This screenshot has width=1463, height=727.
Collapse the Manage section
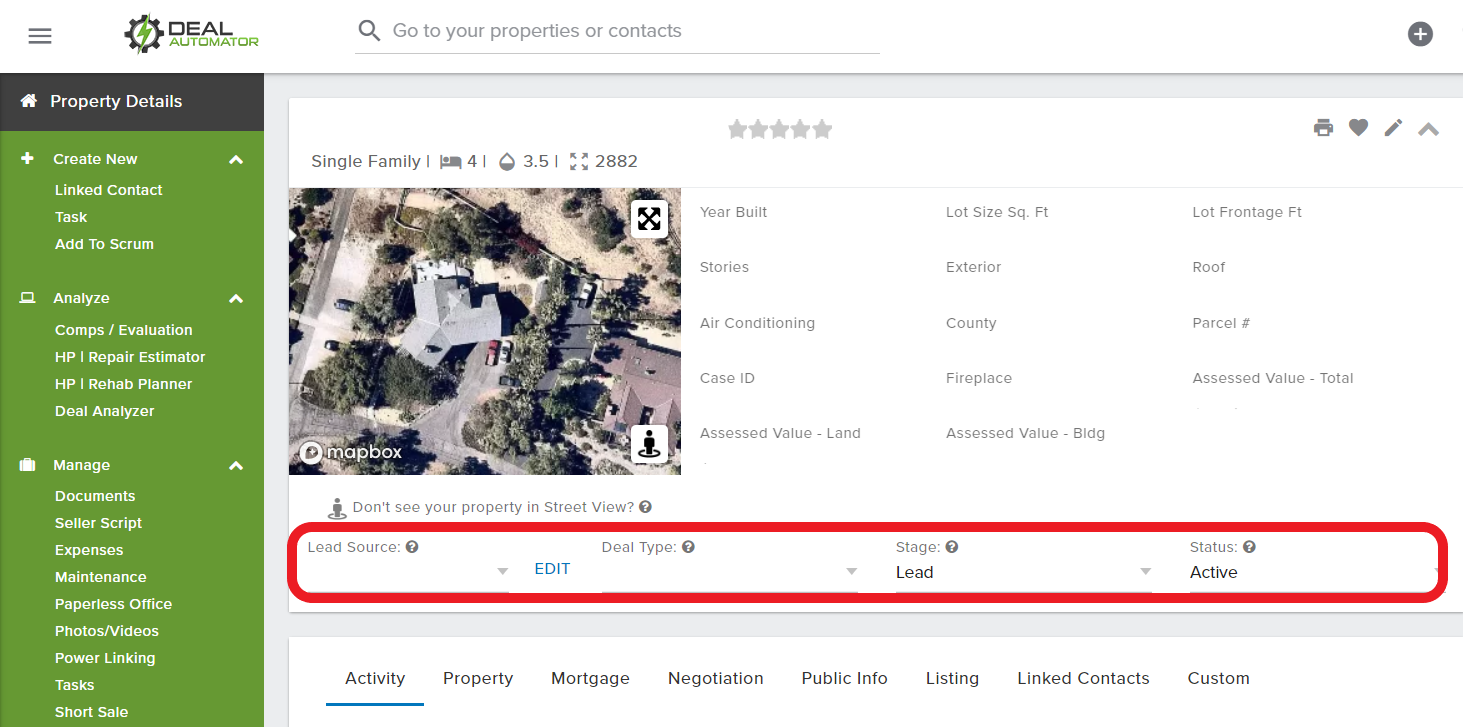point(236,466)
